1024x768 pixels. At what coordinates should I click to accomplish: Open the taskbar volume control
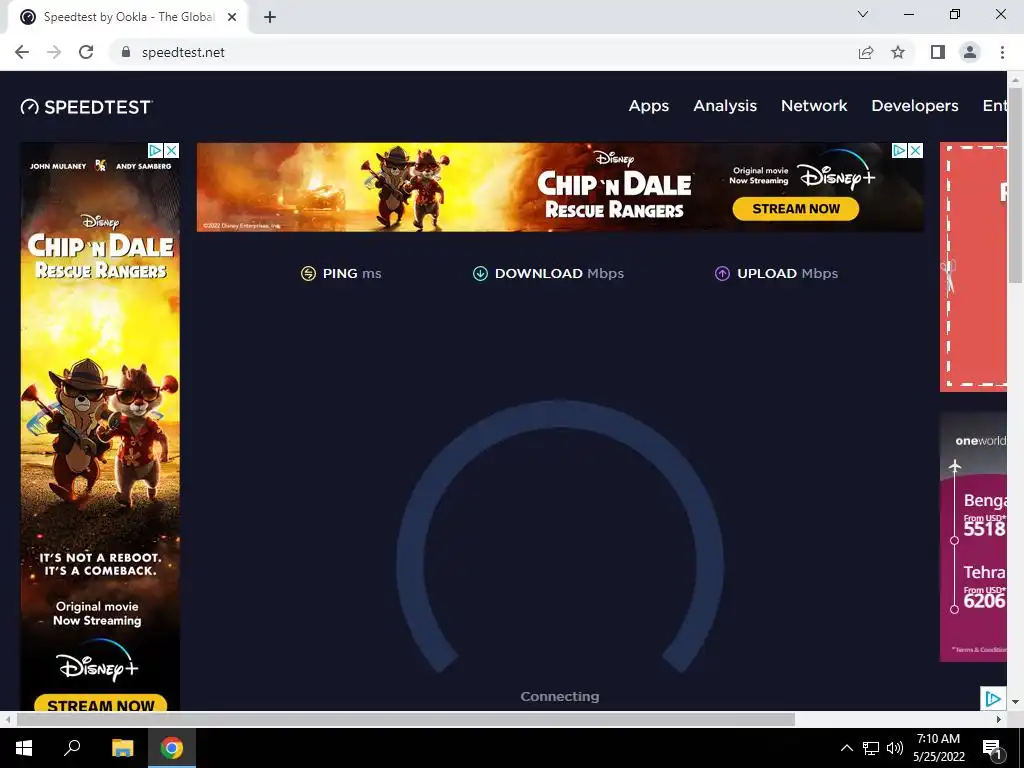pyautogui.click(x=895, y=748)
